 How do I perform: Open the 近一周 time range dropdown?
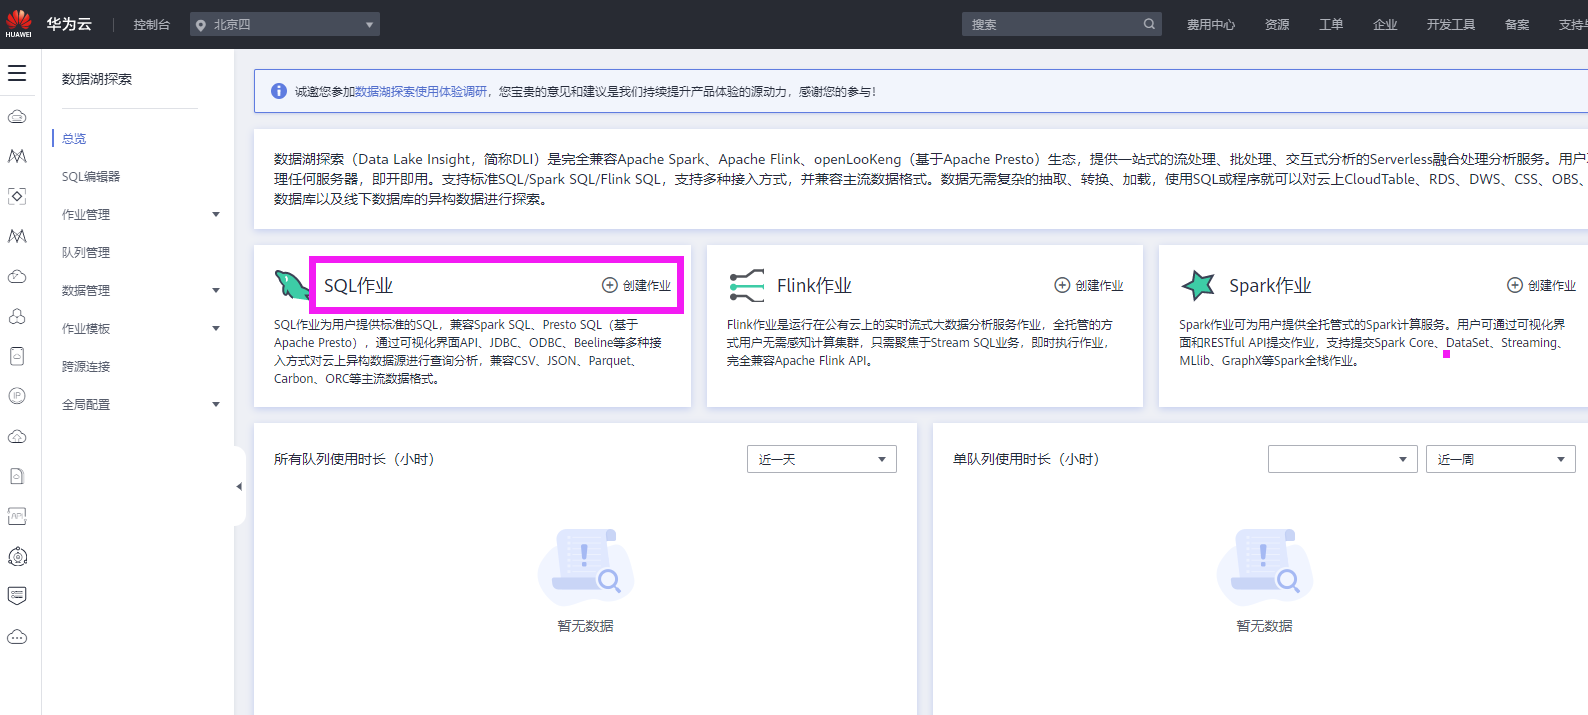click(1501, 459)
